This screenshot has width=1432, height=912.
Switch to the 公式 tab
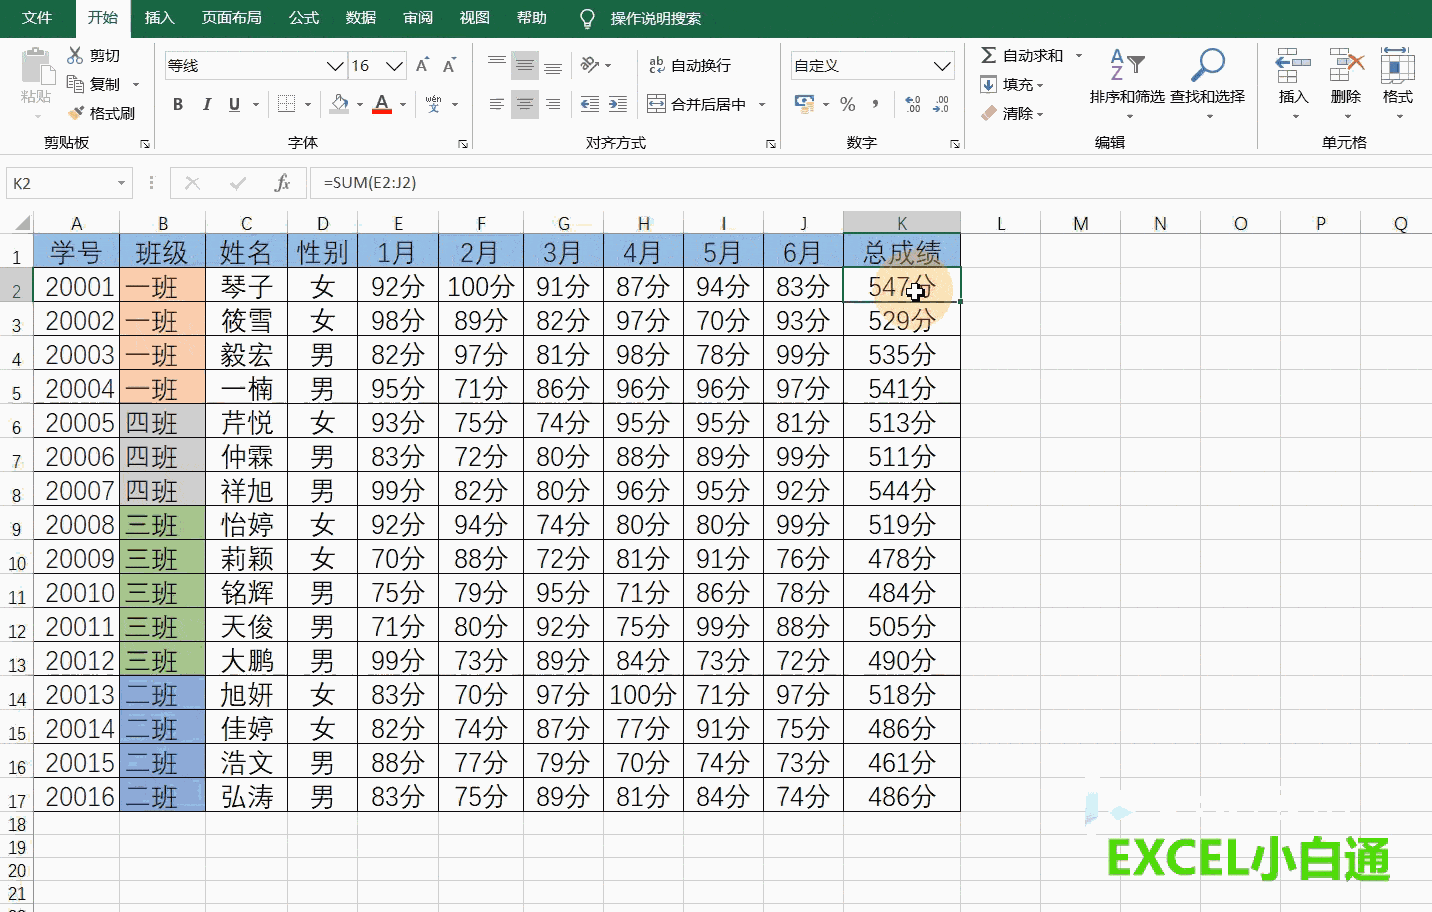(303, 17)
